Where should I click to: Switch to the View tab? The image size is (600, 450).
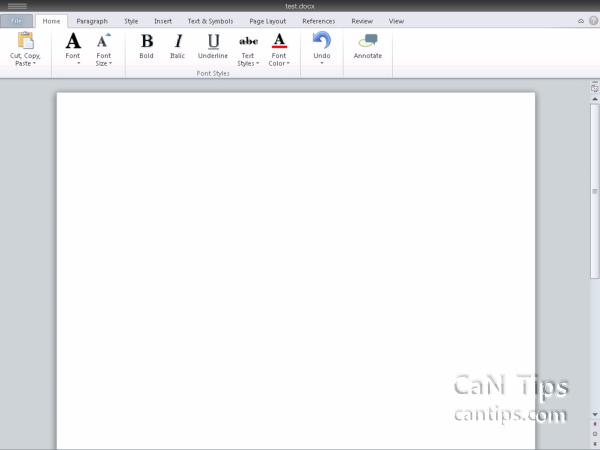tap(396, 21)
